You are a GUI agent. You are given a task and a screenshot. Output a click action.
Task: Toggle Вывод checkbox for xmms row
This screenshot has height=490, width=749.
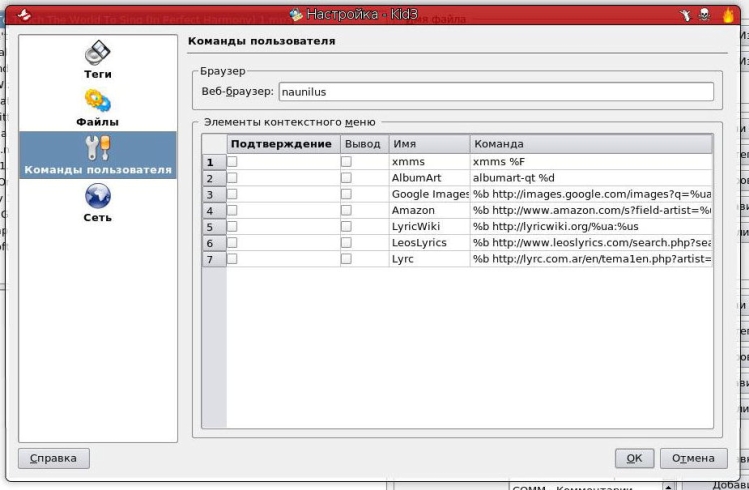click(x=346, y=162)
